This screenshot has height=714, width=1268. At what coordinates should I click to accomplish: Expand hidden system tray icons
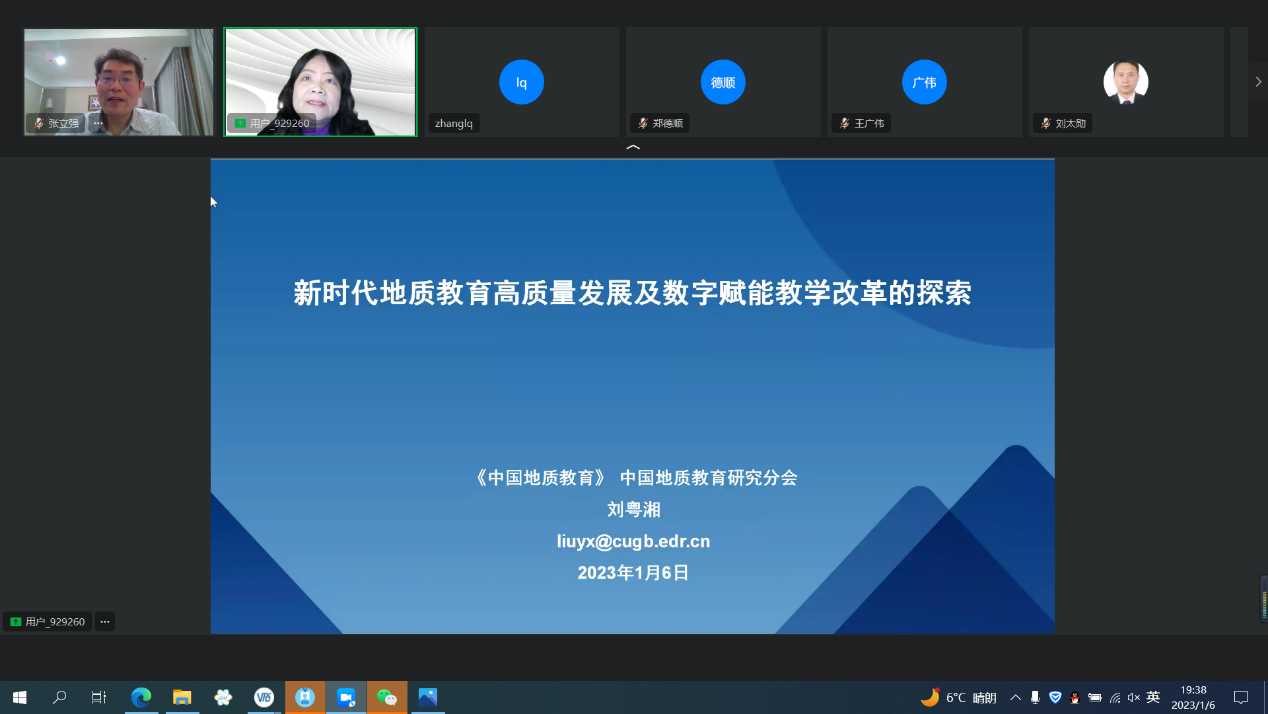1015,697
